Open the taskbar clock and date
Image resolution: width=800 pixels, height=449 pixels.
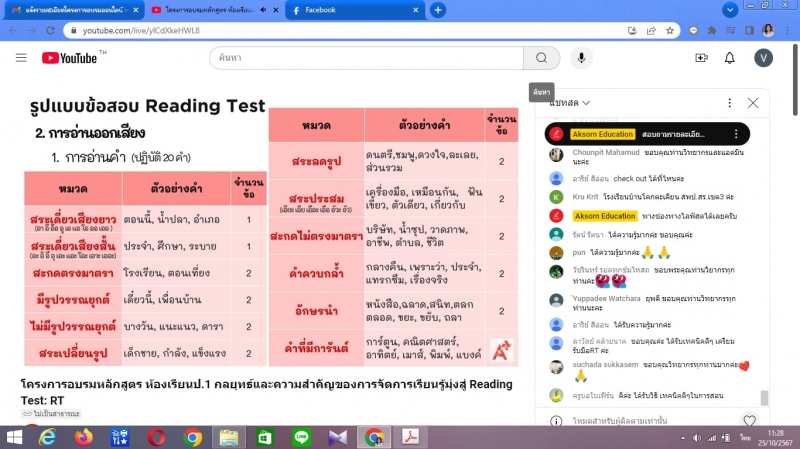(775, 438)
